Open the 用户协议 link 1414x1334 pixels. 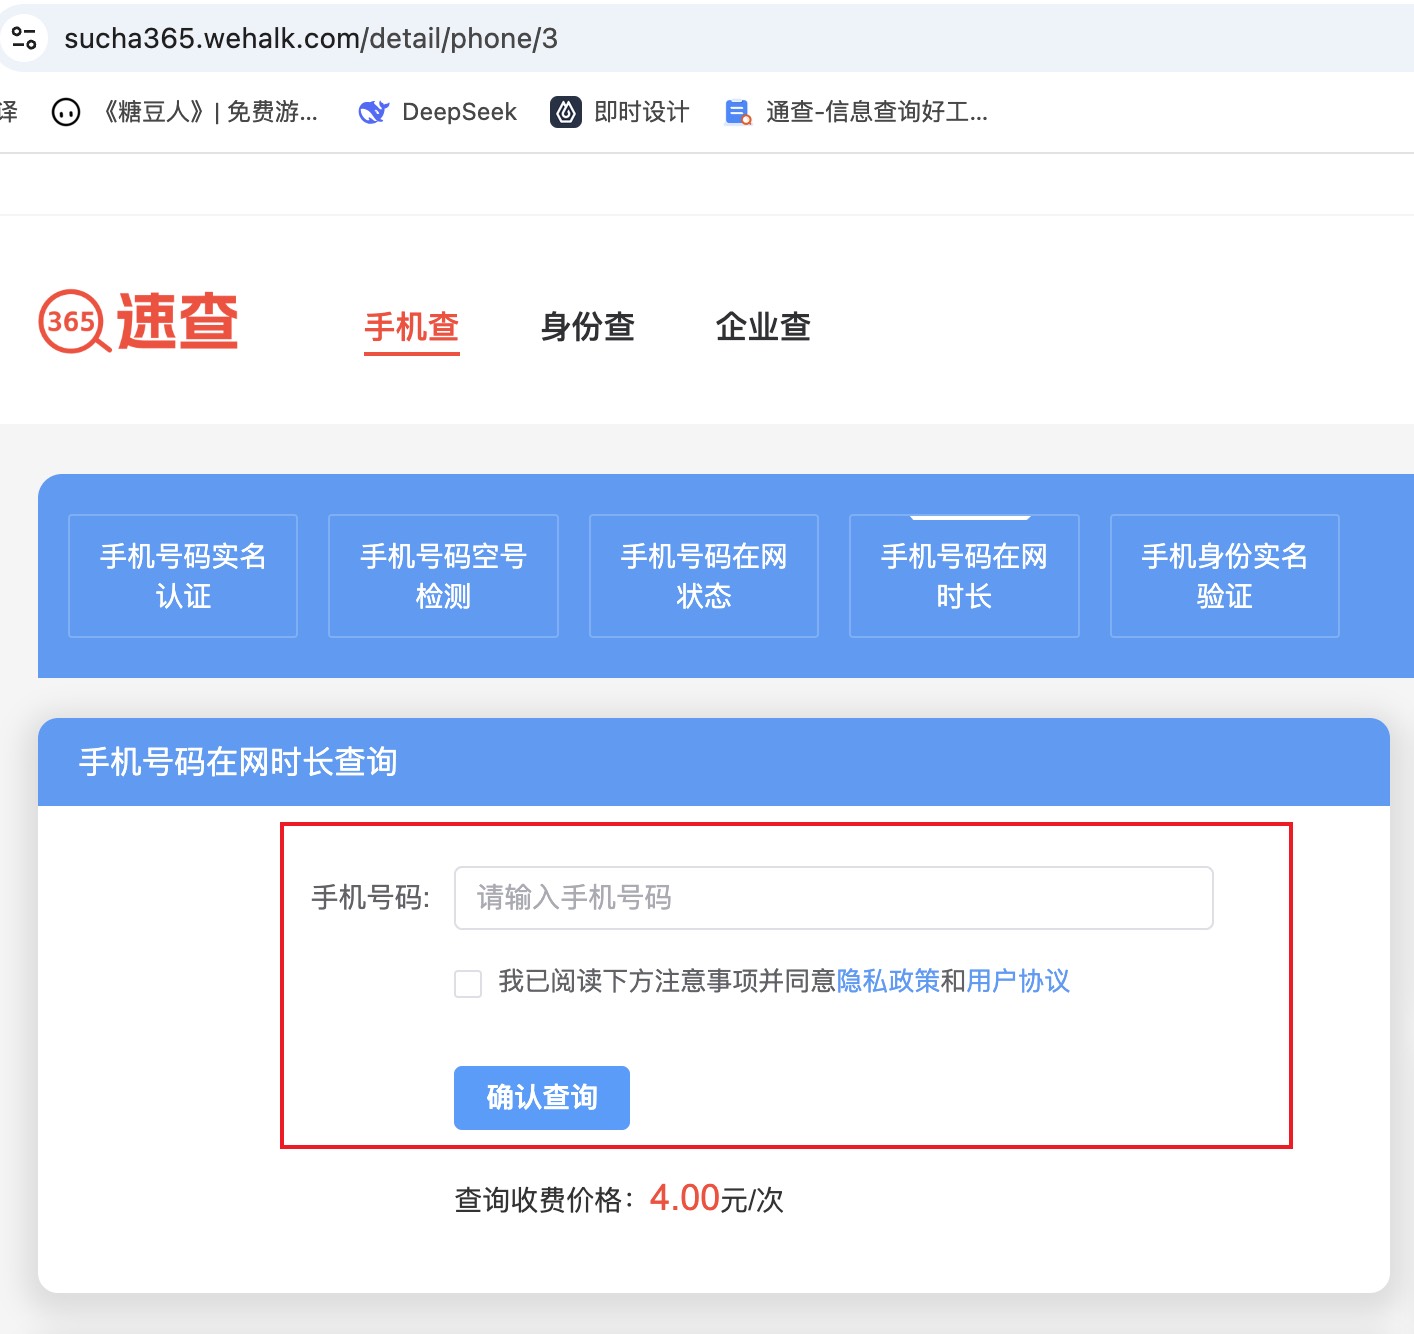[1018, 981]
